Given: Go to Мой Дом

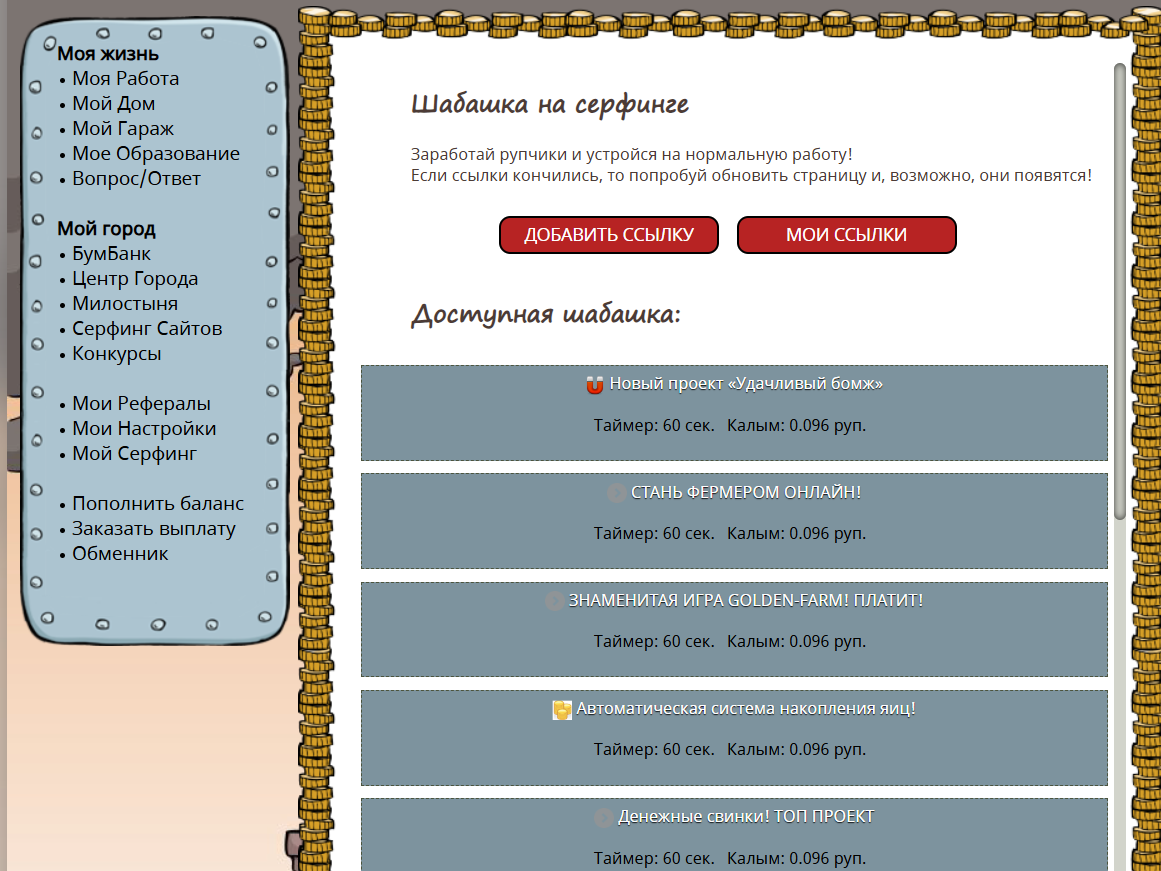Looking at the screenshot, I should click(x=113, y=104).
